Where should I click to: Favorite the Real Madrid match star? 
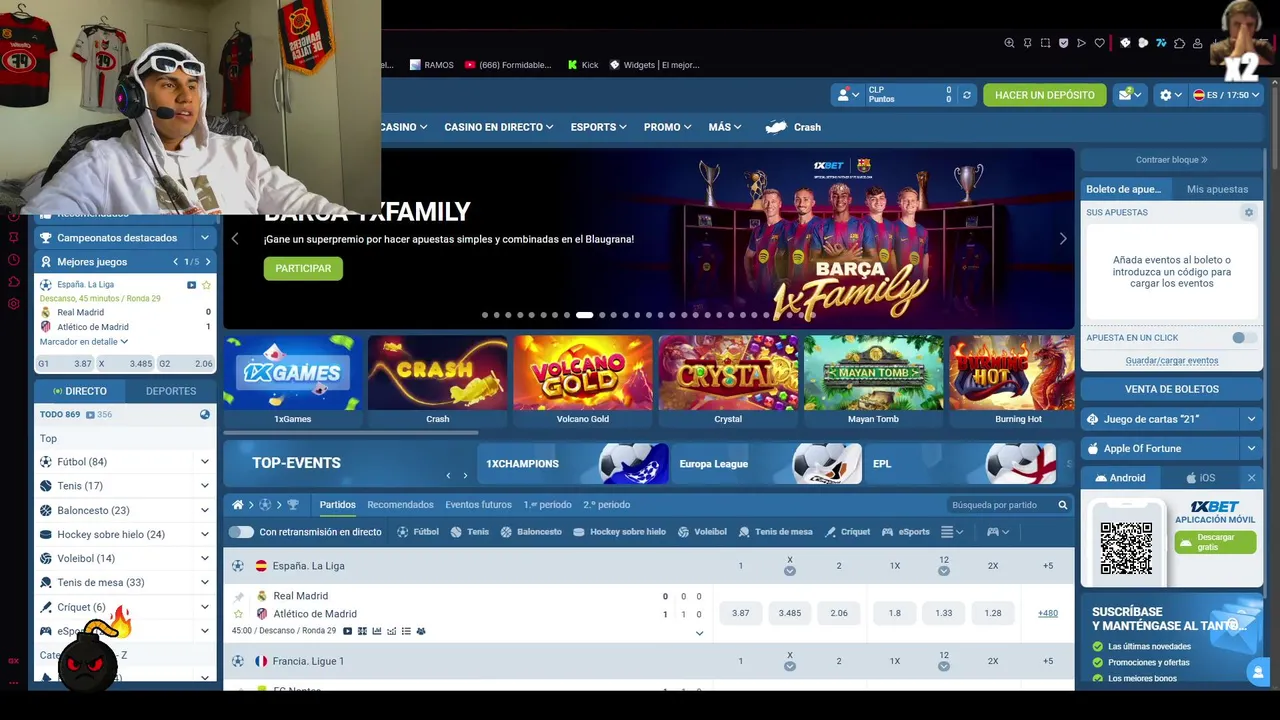pos(238,614)
